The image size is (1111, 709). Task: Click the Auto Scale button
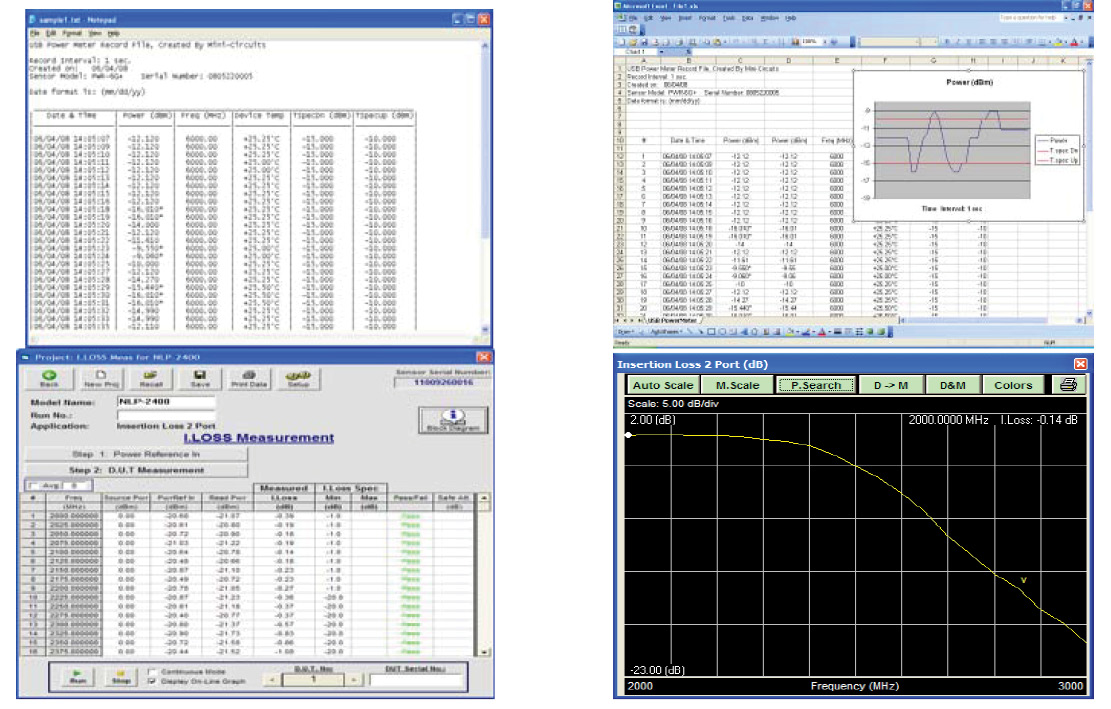point(663,385)
